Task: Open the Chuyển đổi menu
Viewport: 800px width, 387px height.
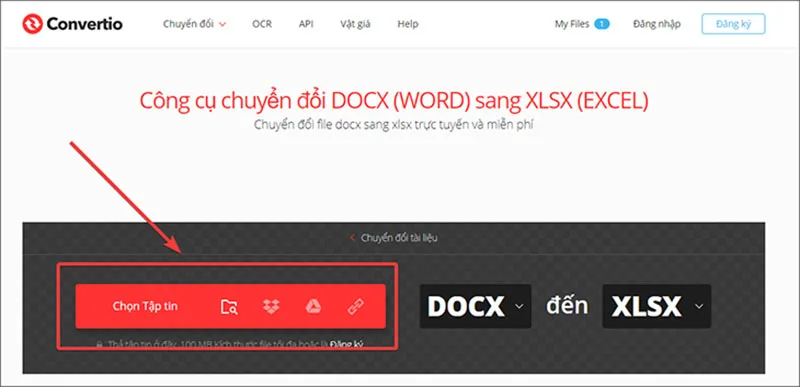Action: click(x=194, y=24)
